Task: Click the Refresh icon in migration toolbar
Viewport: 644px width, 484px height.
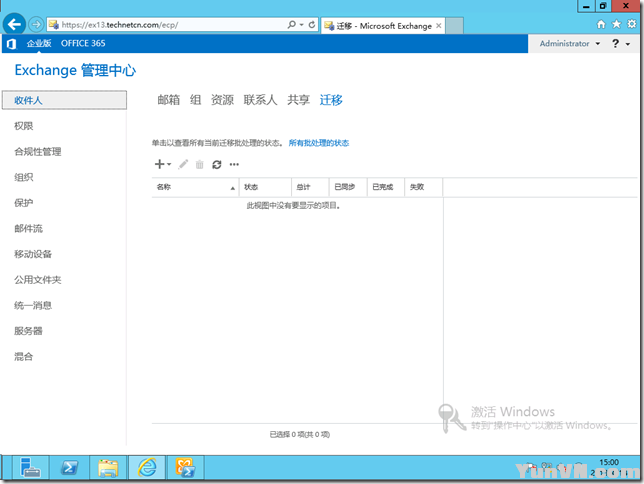Action: click(217, 165)
